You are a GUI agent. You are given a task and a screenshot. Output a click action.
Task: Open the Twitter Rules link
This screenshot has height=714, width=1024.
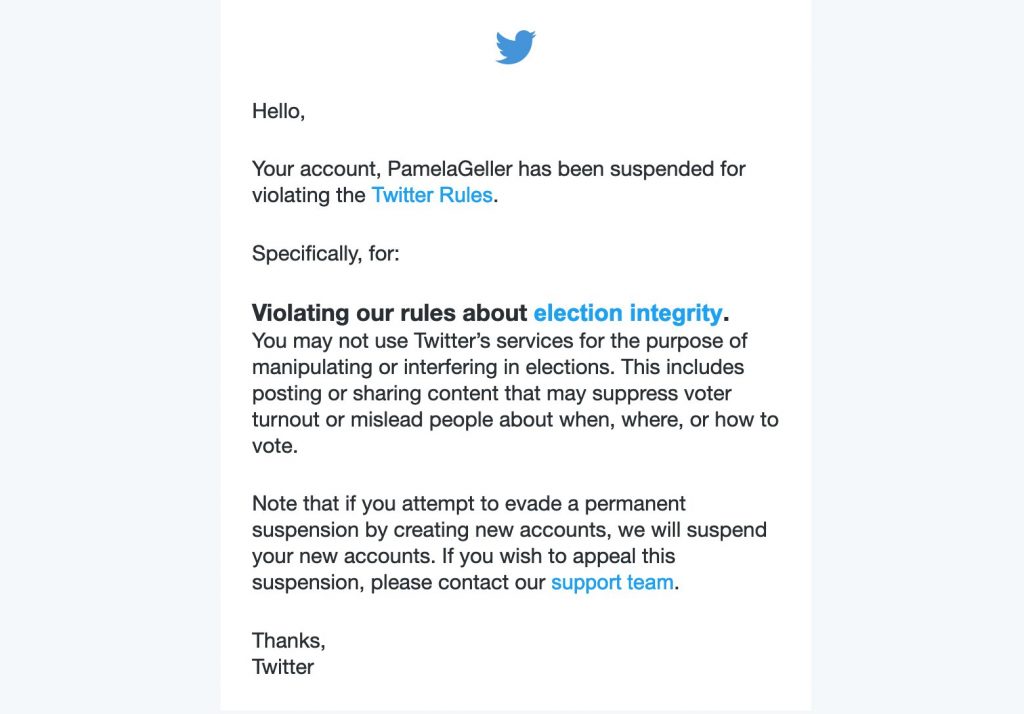(x=432, y=195)
